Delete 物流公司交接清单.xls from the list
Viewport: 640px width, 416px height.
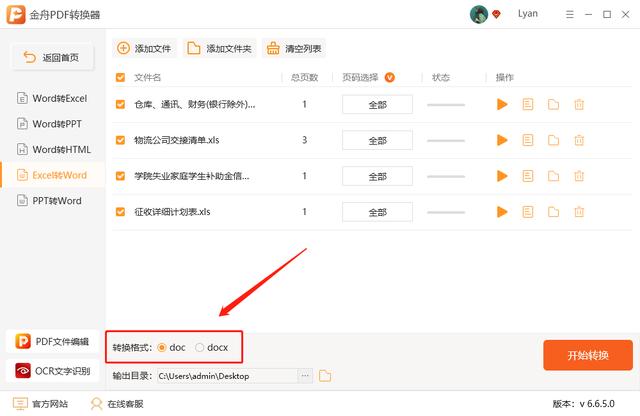click(579, 140)
